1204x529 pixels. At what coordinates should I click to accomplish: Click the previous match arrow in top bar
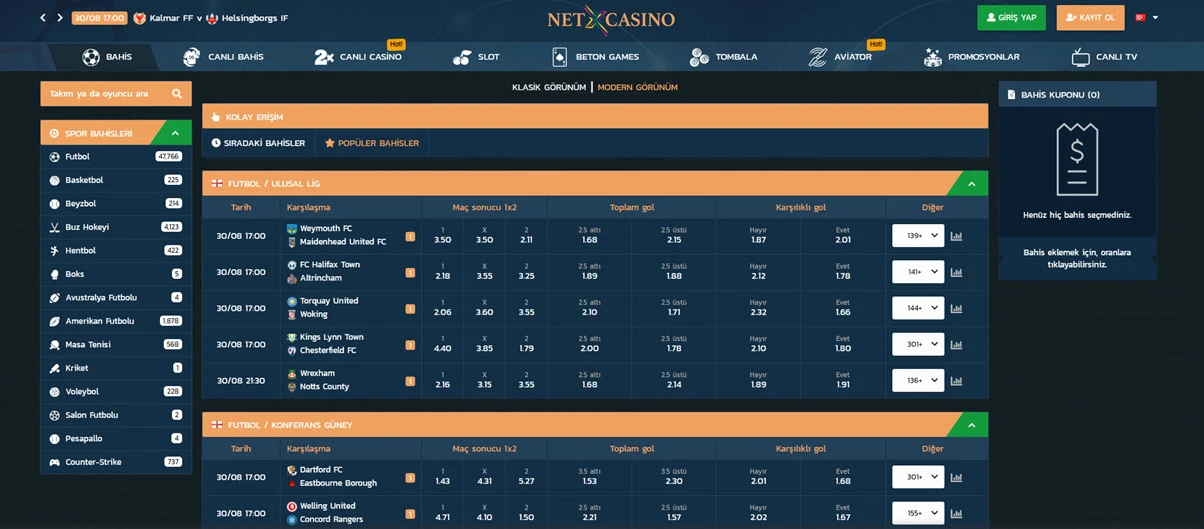pyautogui.click(x=43, y=18)
